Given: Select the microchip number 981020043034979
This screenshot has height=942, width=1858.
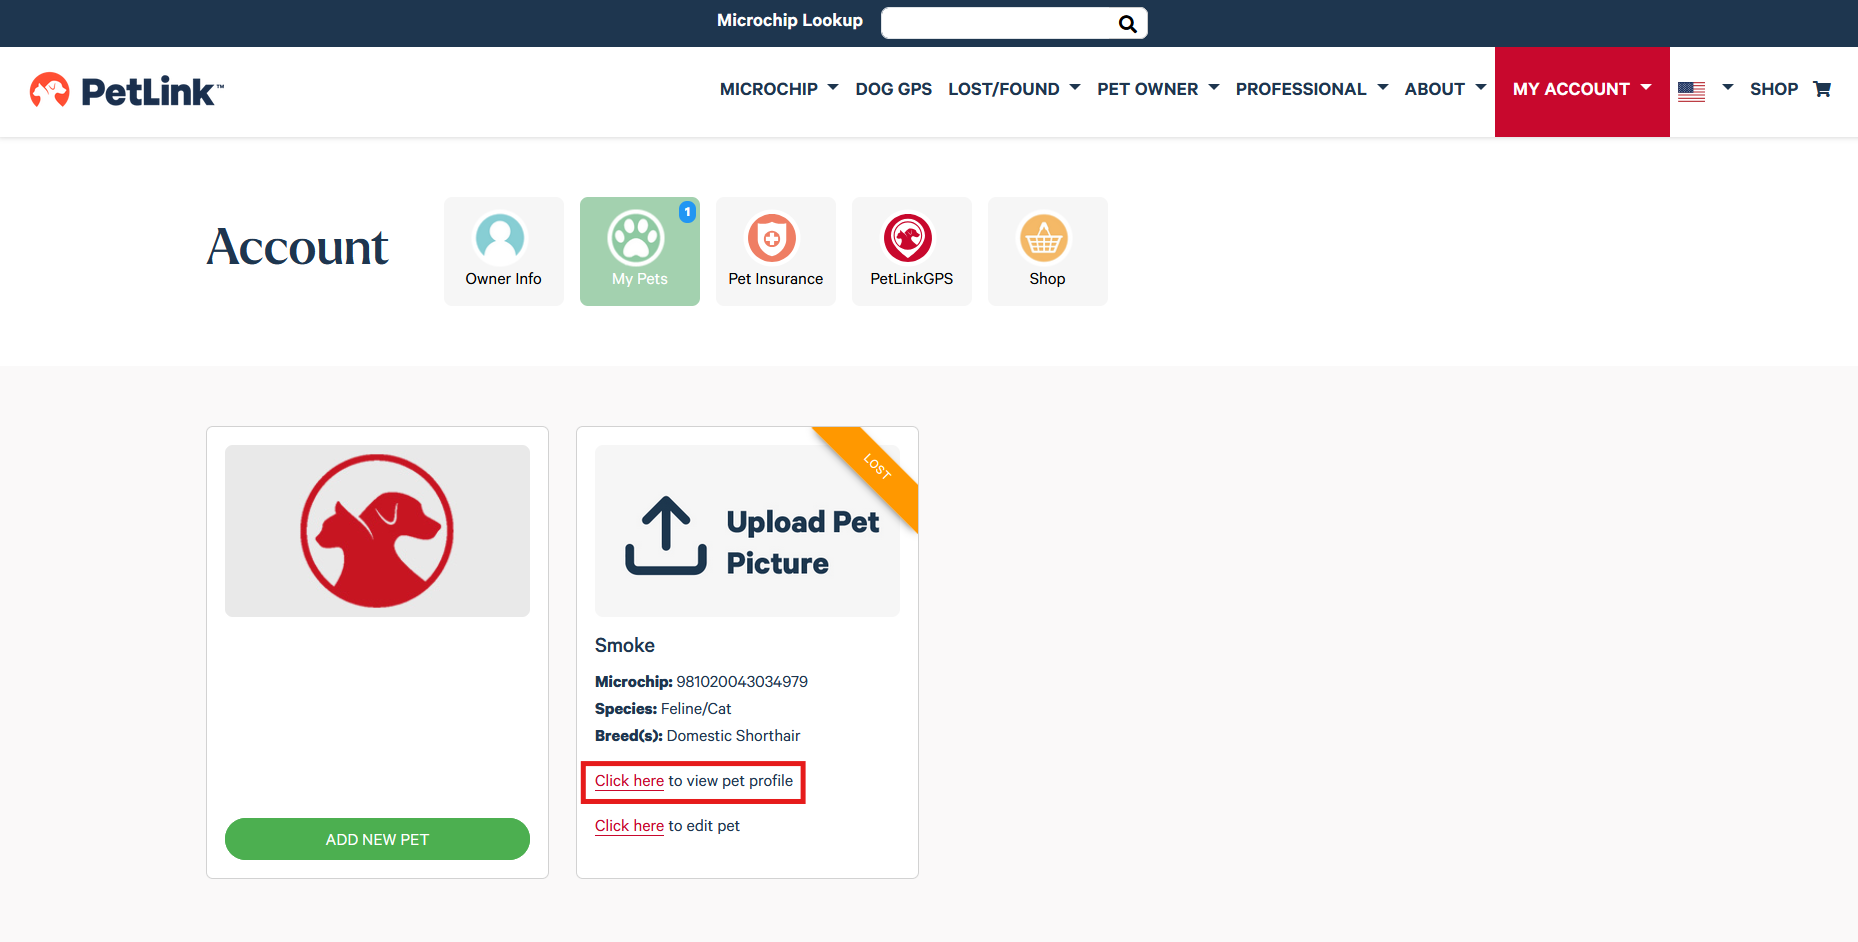Looking at the screenshot, I should pyautogui.click(x=742, y=682).
